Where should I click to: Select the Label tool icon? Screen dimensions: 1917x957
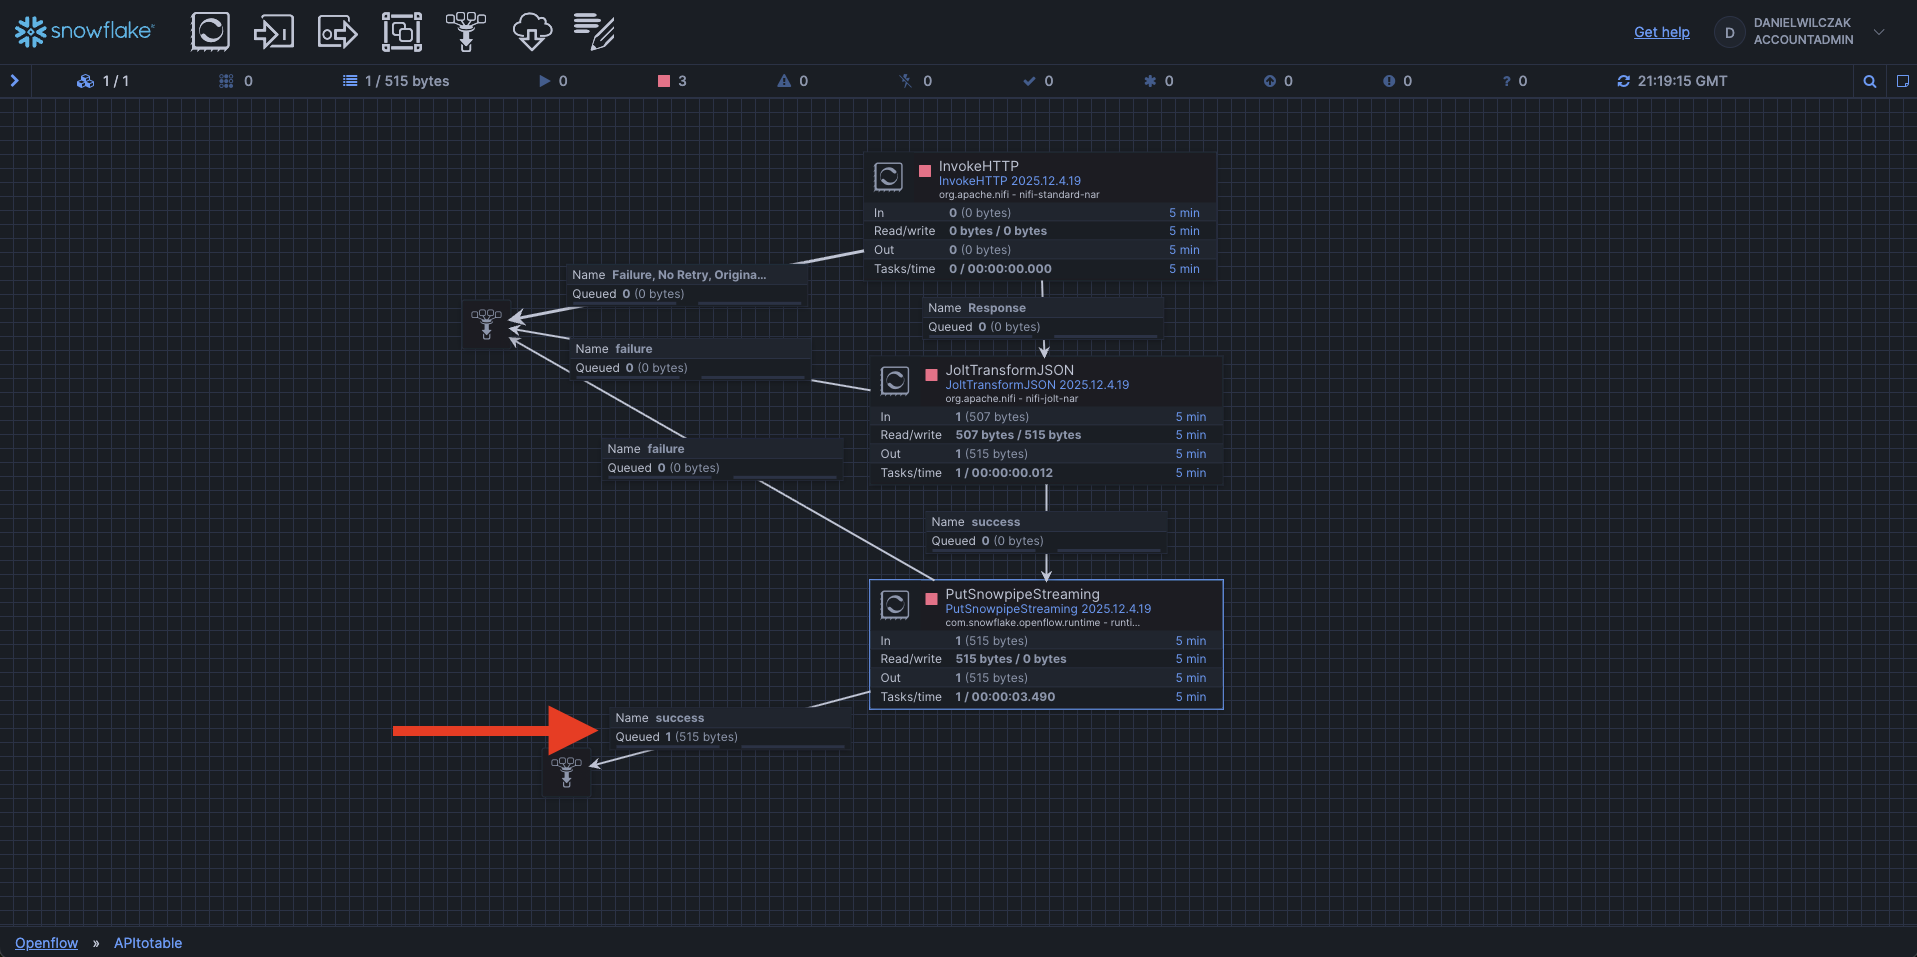tap(594, 32)
